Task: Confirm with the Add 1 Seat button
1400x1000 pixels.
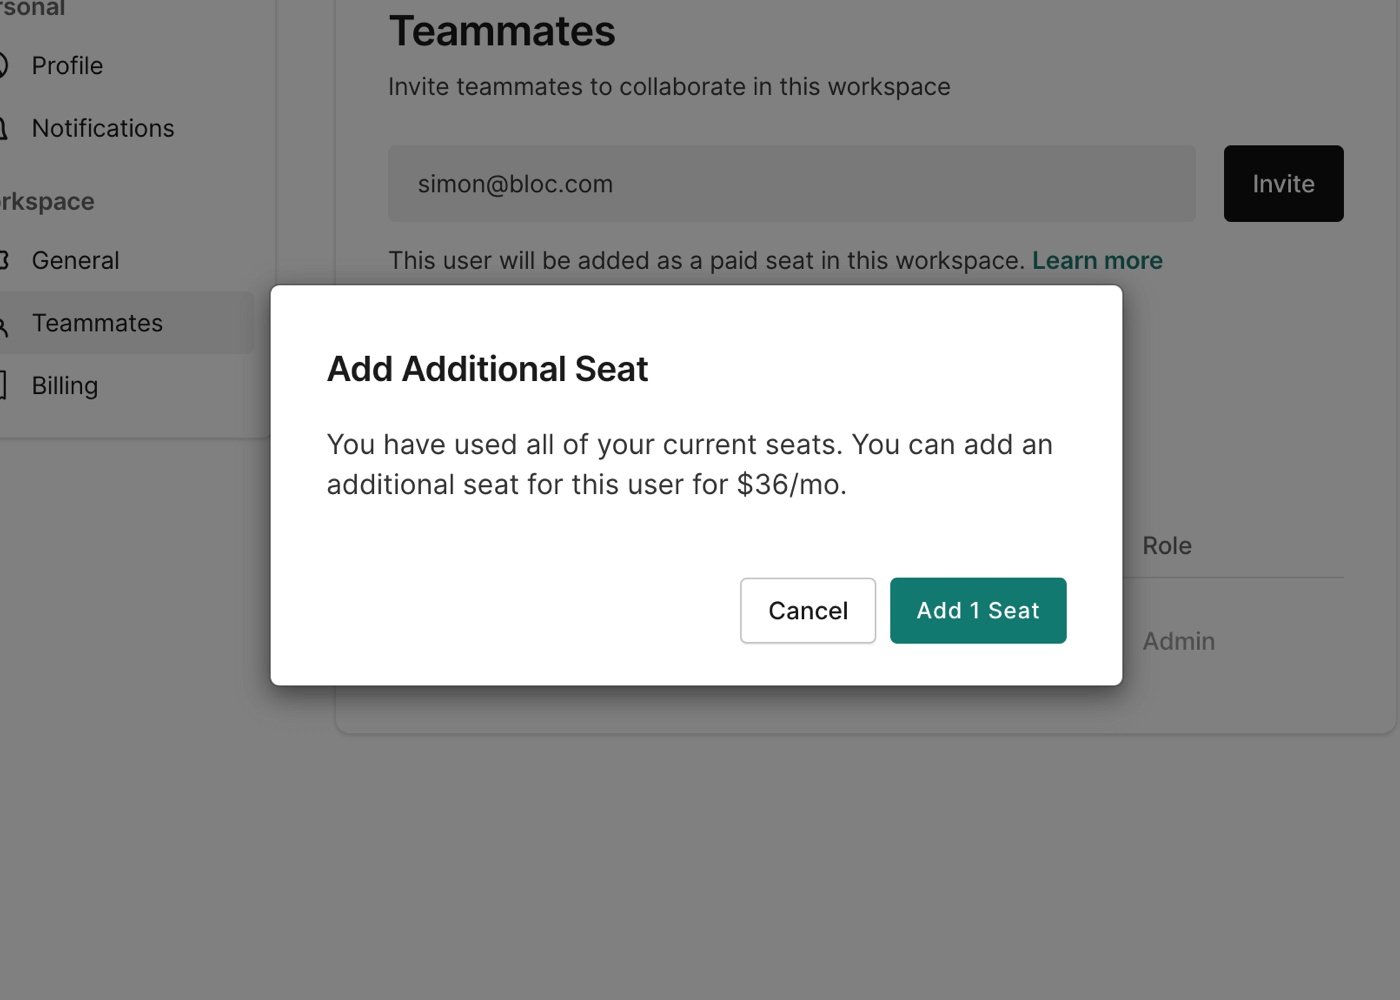Action: (977, 611)
